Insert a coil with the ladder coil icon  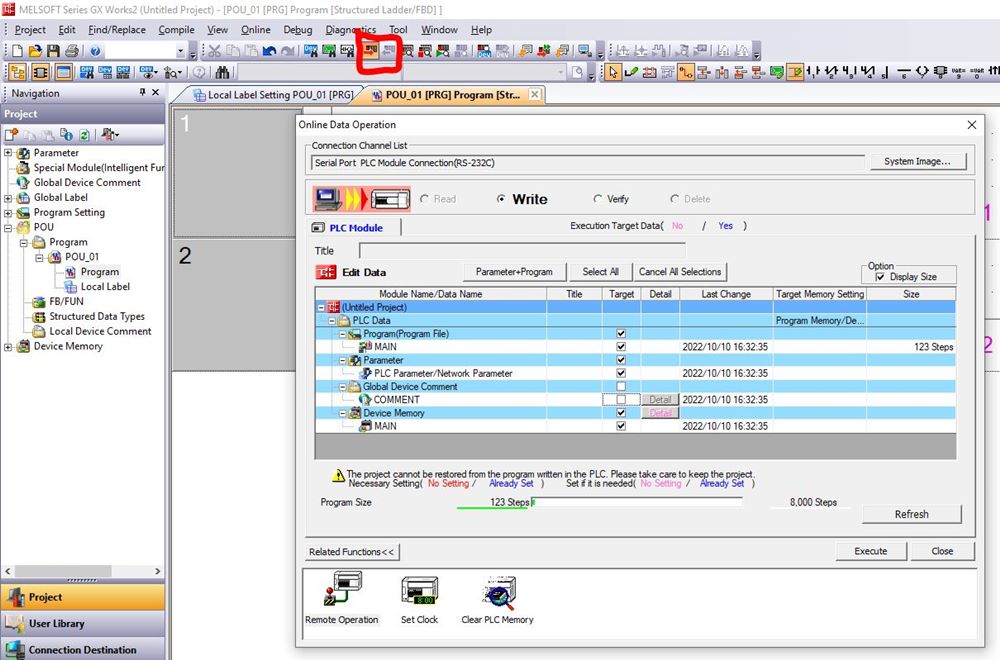click(x=922, y=72)
